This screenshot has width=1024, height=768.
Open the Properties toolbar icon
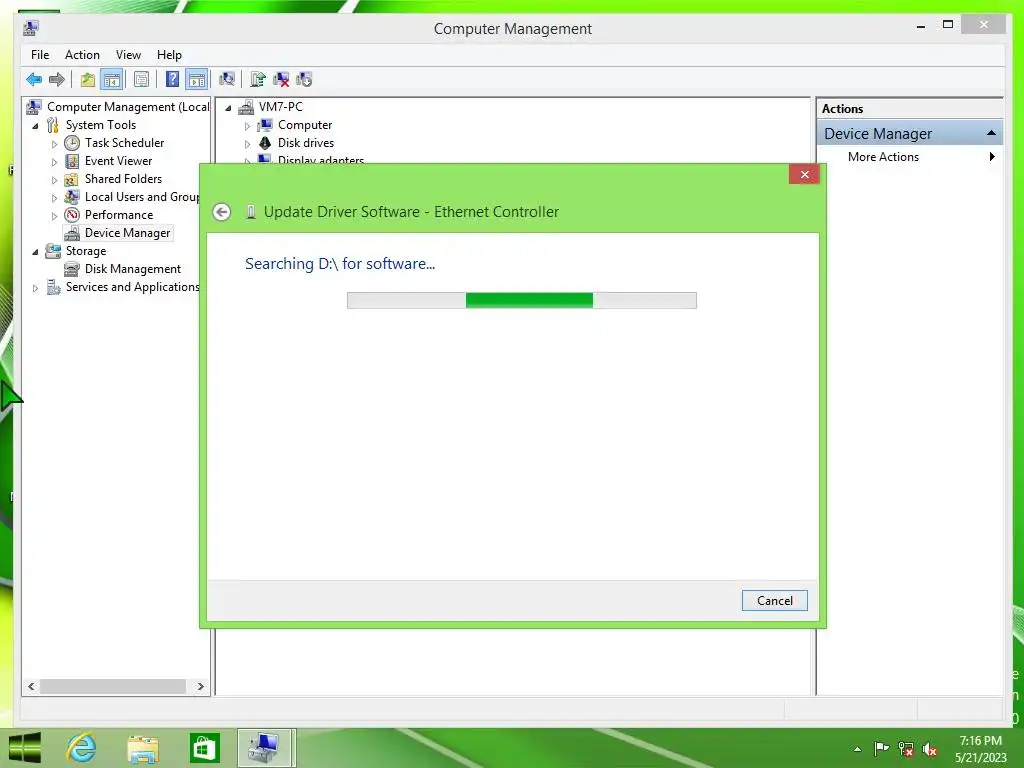click(141, 80)
